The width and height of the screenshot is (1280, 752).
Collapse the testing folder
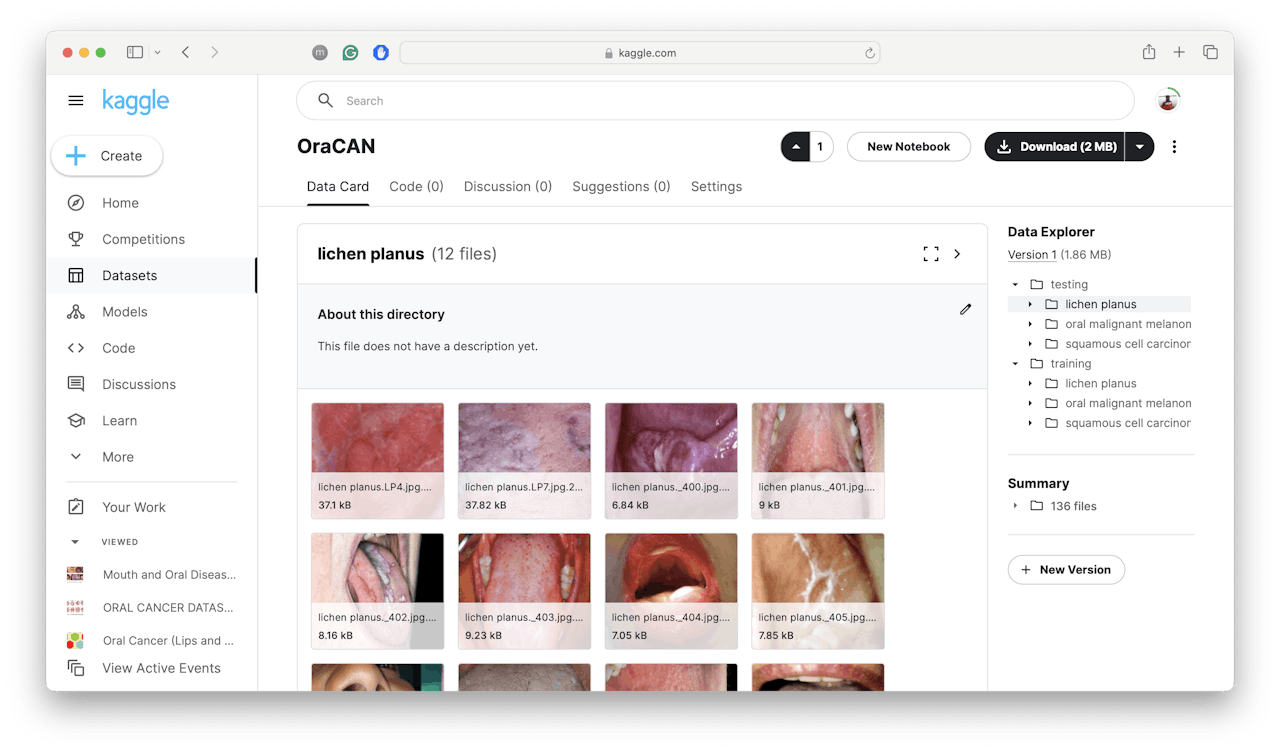point(1016,285)
